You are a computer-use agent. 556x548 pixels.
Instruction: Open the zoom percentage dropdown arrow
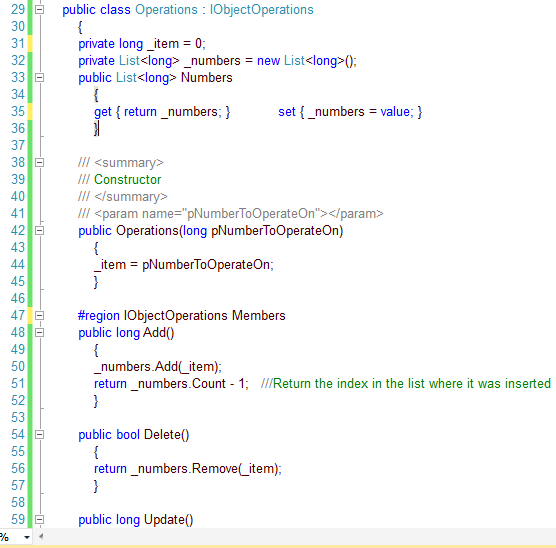[27, 537]
